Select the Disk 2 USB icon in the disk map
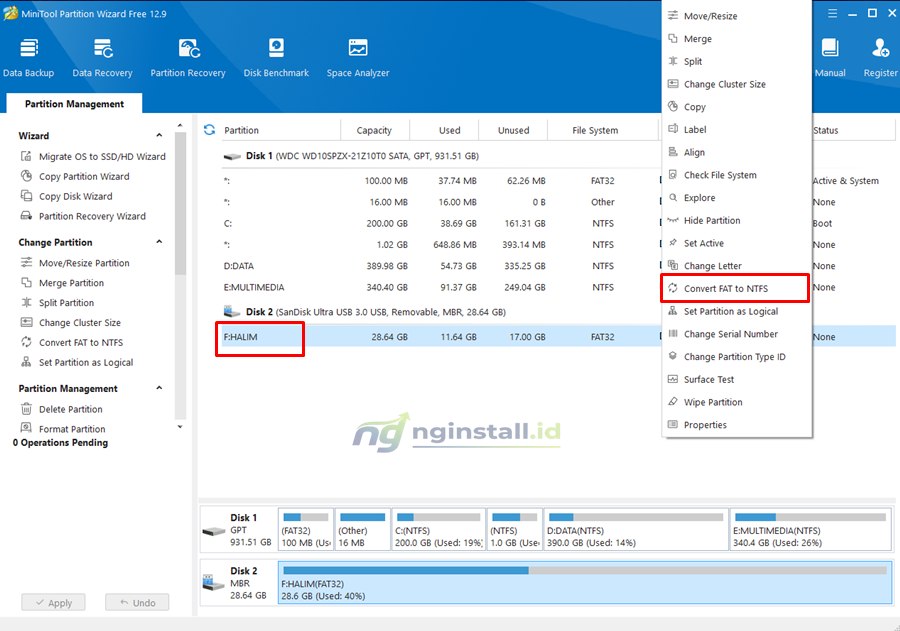900x631 pixels. tap(213, 583)
